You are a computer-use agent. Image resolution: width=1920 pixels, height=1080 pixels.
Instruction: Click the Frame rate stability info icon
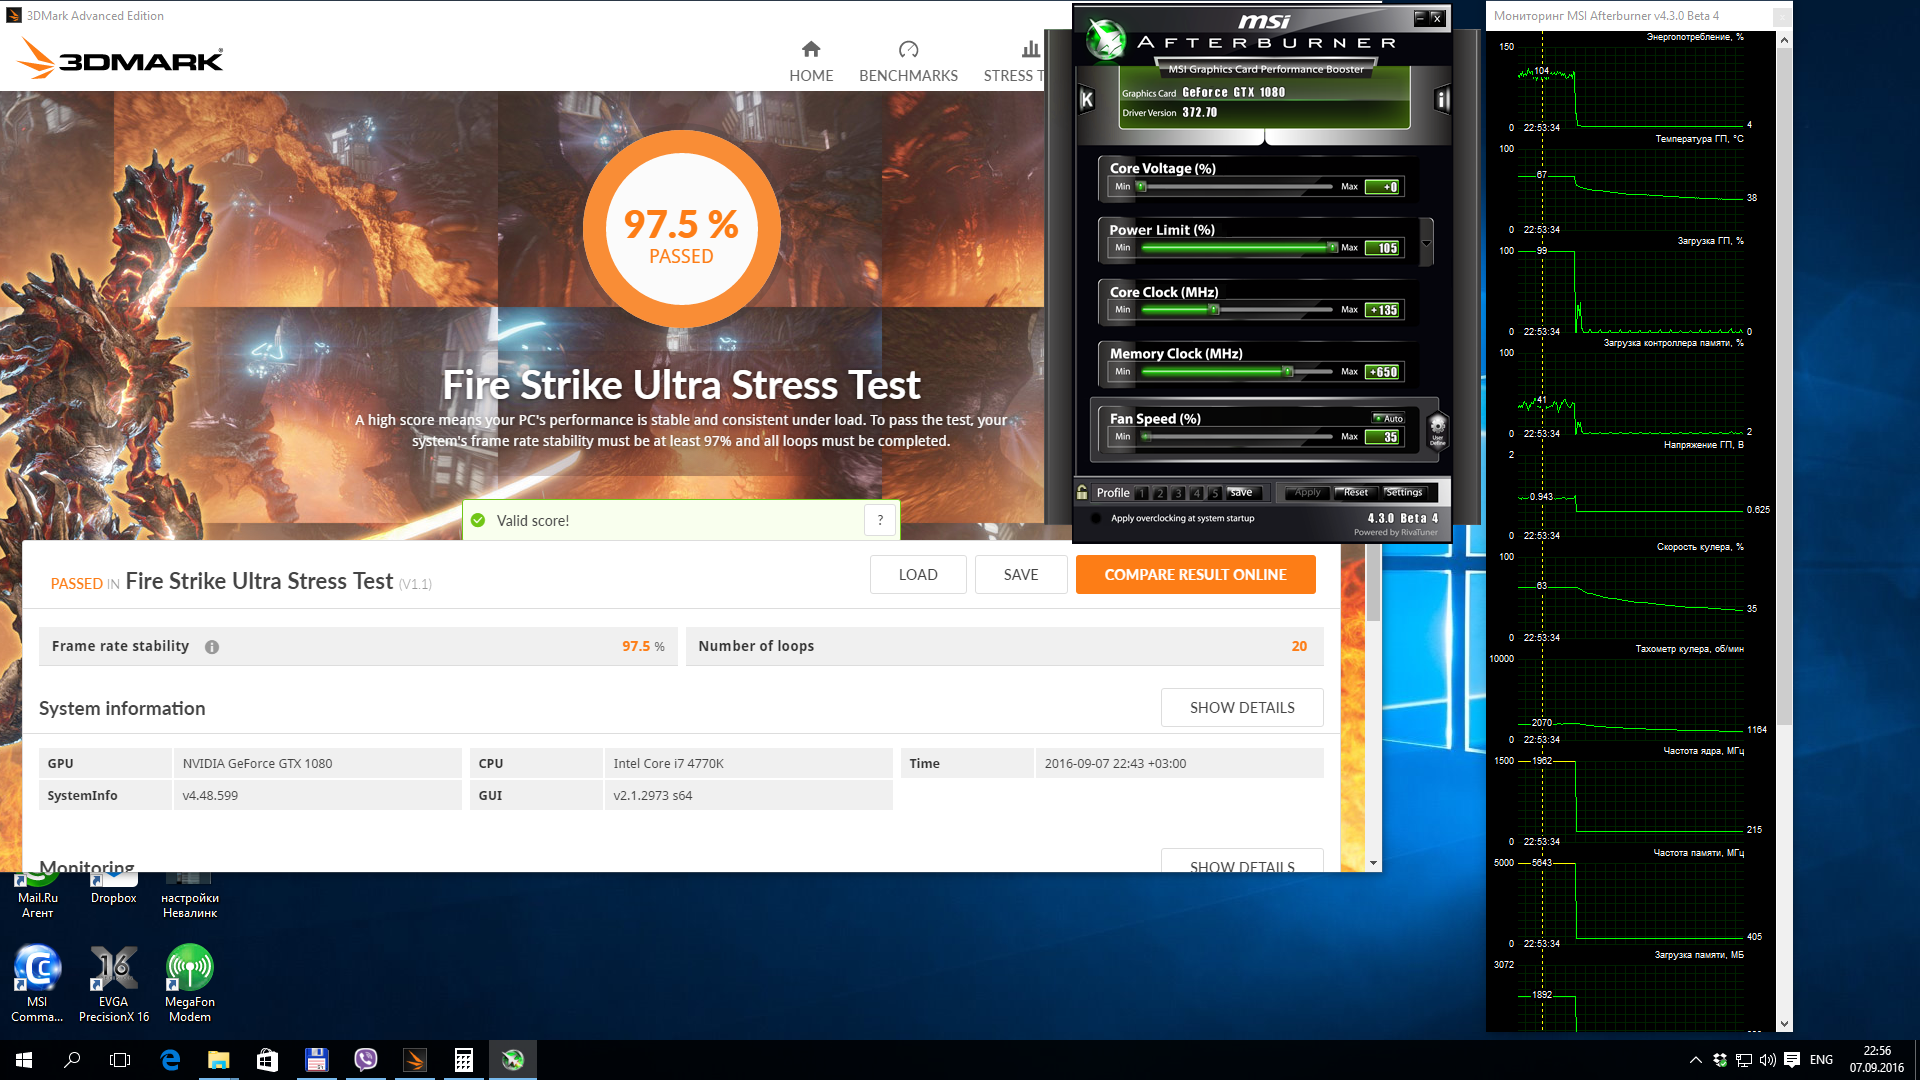212,647
